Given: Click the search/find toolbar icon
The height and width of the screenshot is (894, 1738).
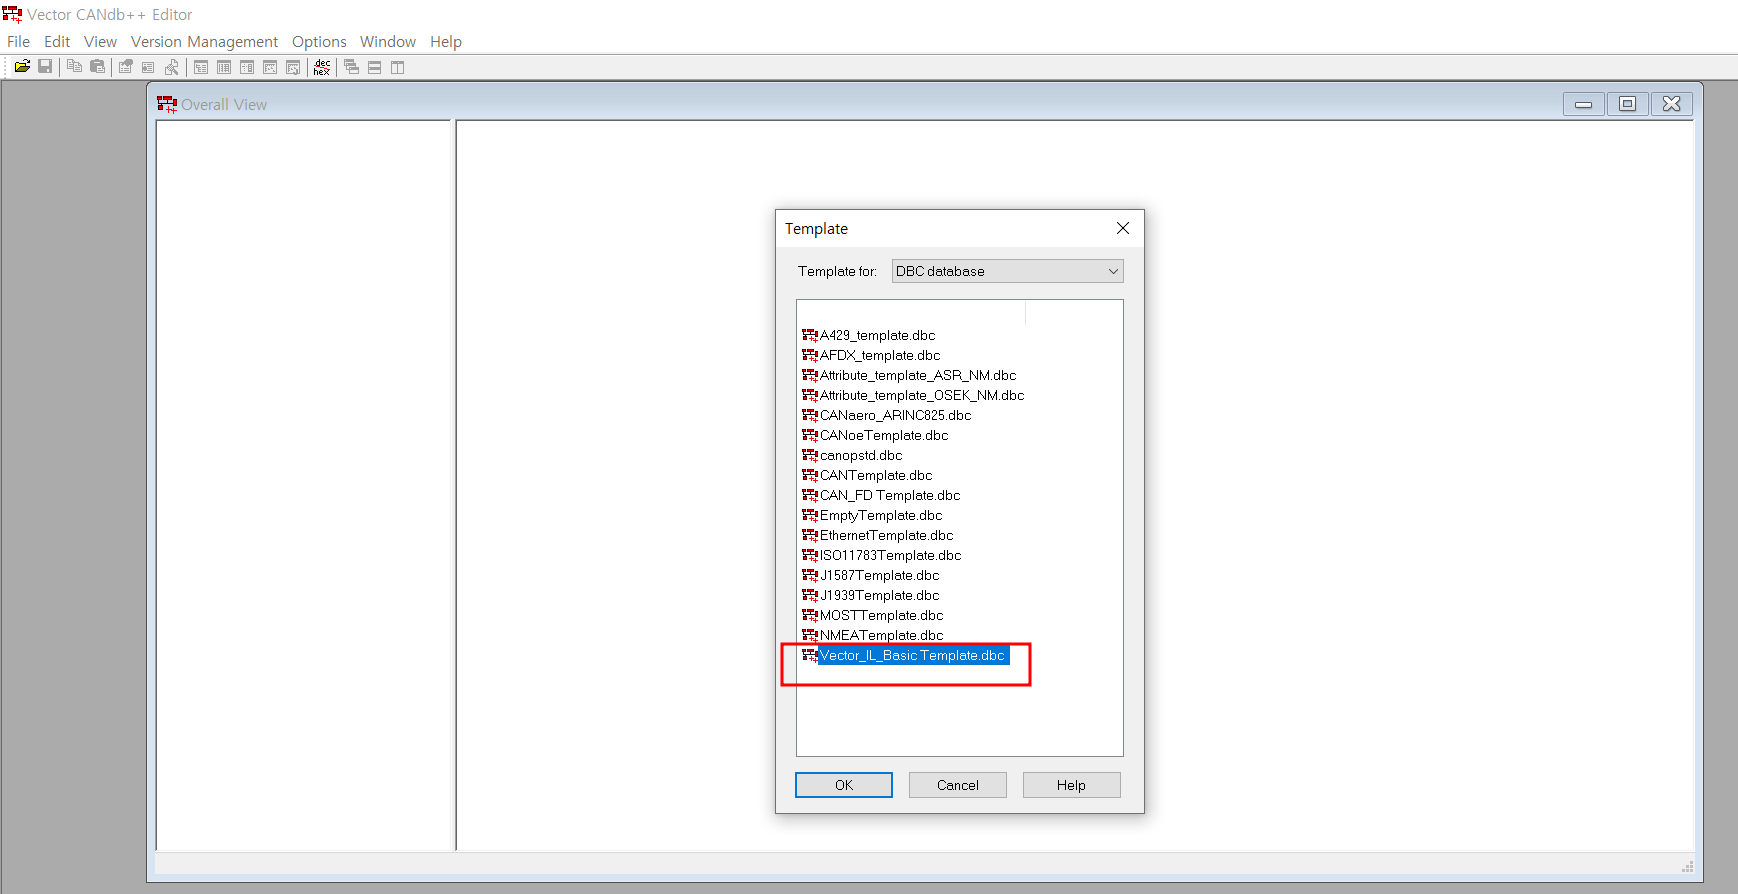Looking at the screenshot, I should point(172,67).
